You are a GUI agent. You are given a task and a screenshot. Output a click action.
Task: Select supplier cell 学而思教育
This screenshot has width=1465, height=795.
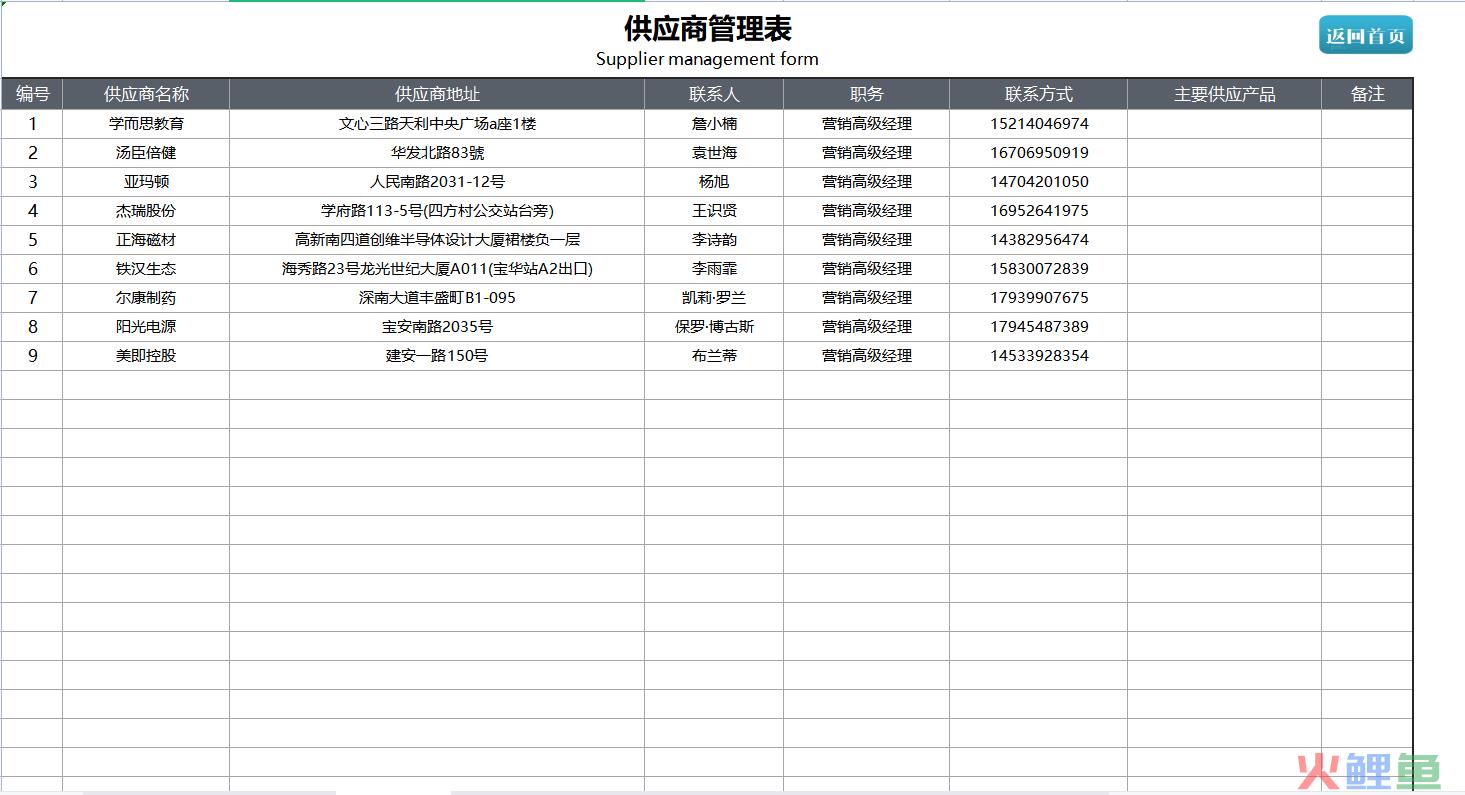click(x=146, y=124)
